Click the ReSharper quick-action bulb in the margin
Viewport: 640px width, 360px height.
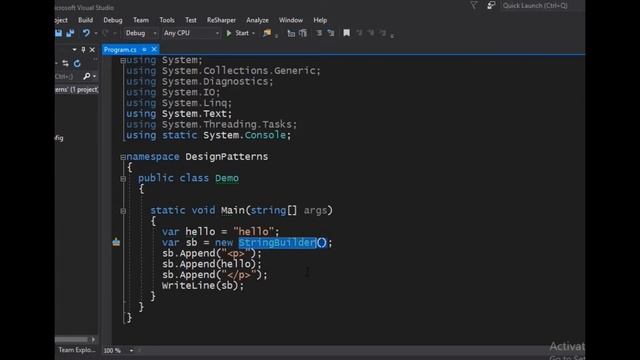[x=116, y=242]
